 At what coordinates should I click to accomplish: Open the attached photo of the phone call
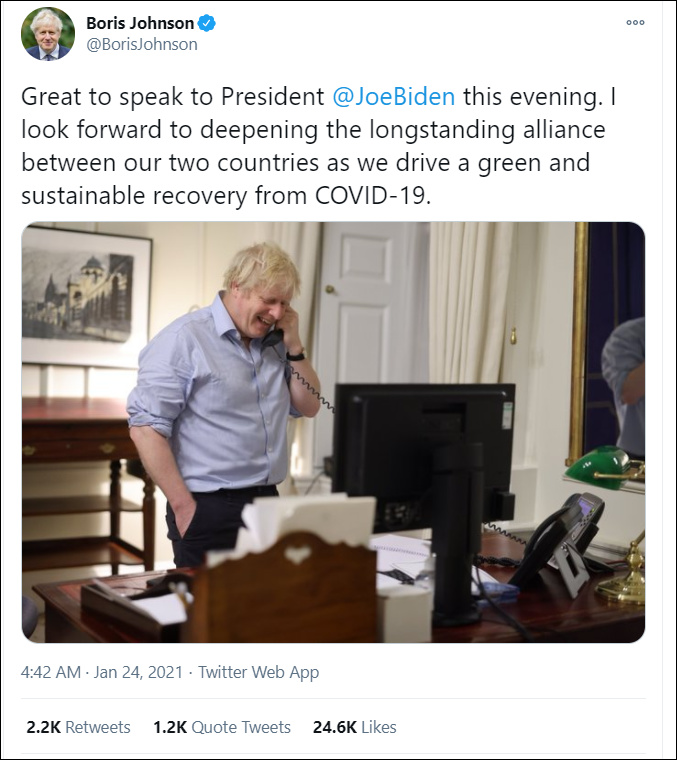[x=333, y=431]
